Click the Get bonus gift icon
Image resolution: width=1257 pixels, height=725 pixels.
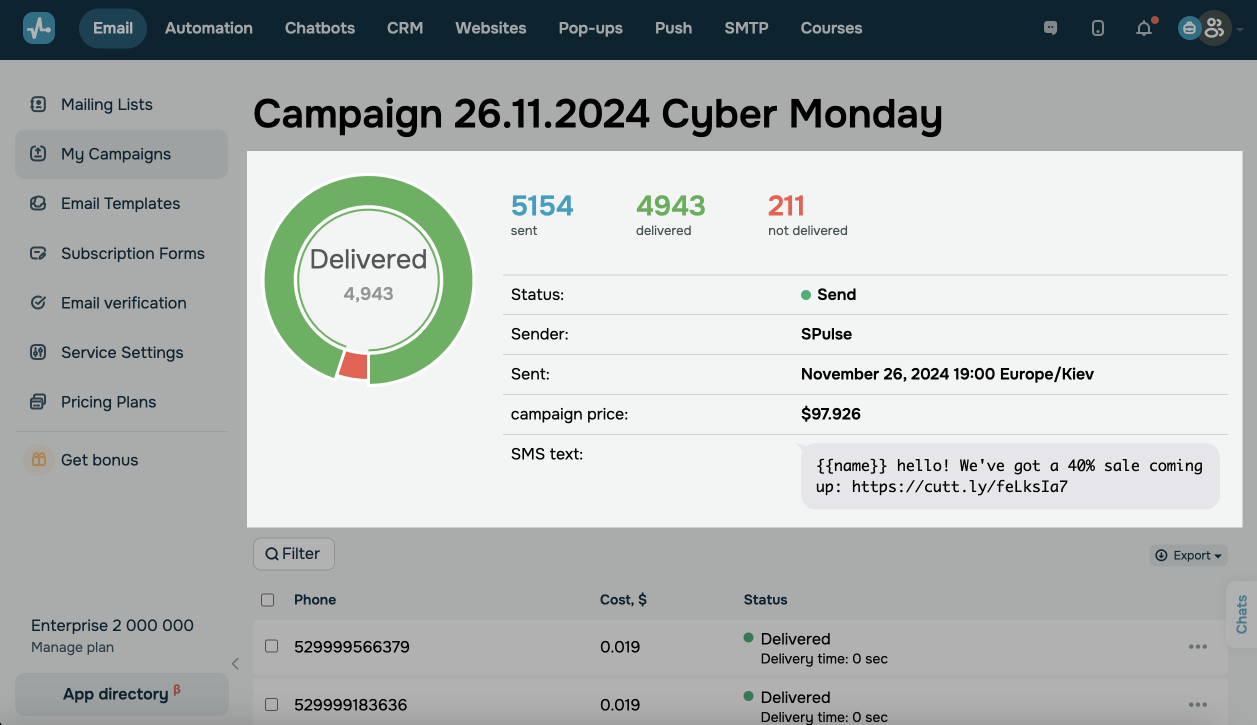click(38, 460)
